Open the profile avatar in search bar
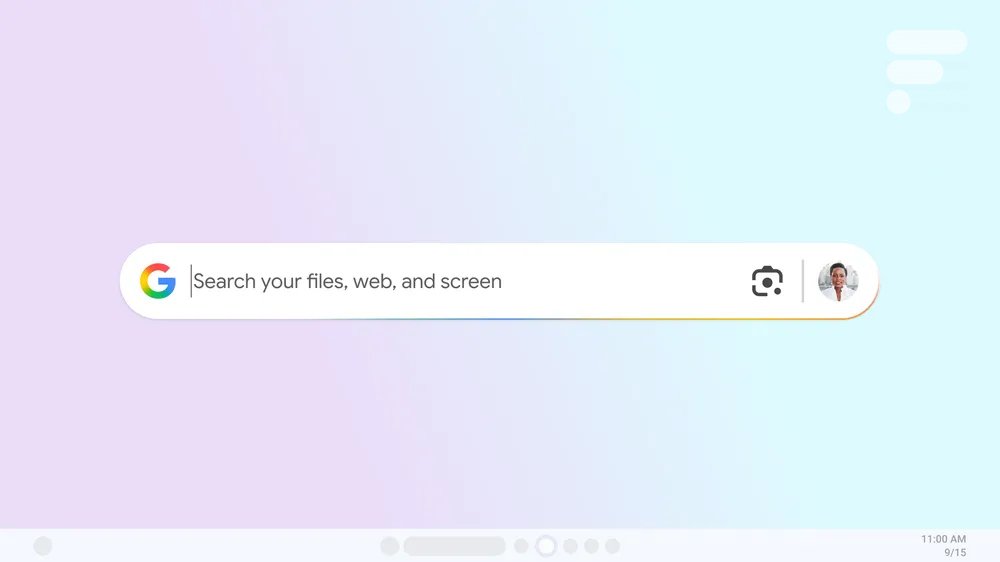This screenshot has width=1000, height=562. (x=838, y=281)
